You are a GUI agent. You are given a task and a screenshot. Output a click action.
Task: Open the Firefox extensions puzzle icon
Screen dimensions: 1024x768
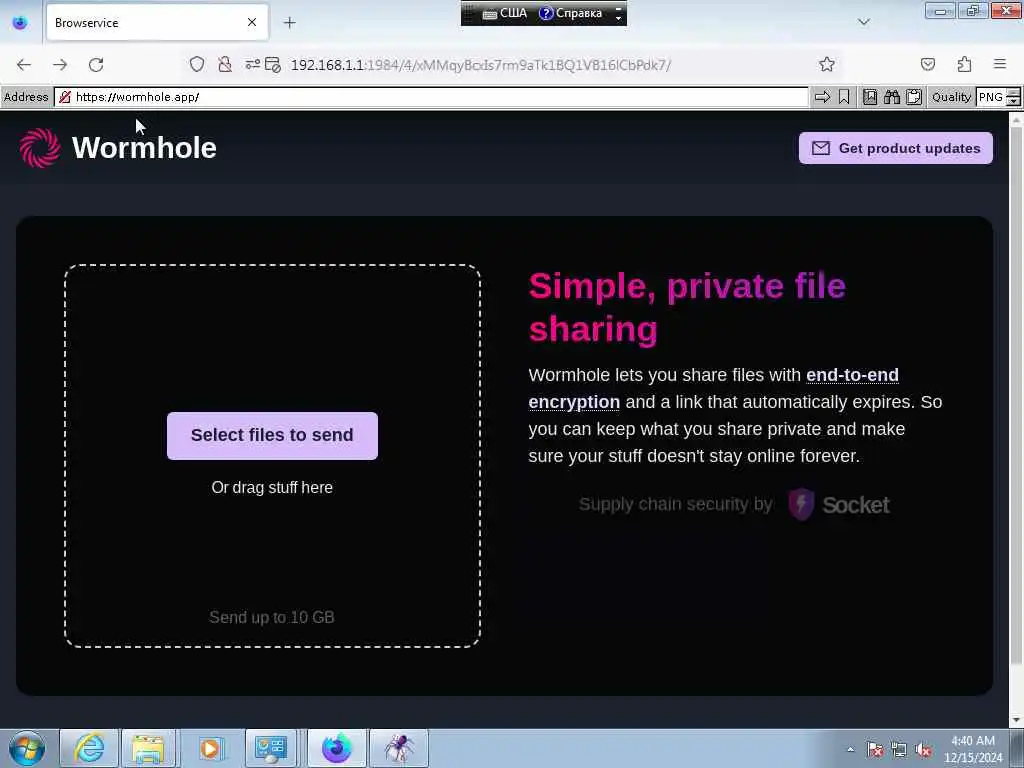click(x=965, y=64)
